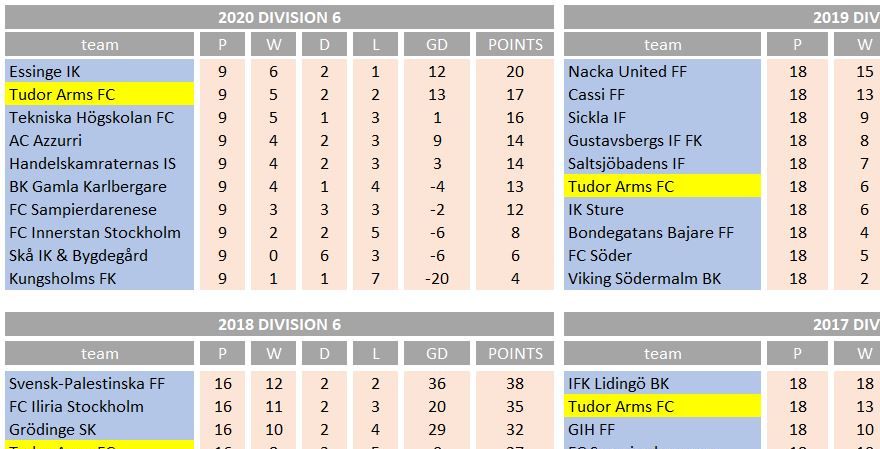Click the 2020 DIVISION 6 header

click(279, 17)
